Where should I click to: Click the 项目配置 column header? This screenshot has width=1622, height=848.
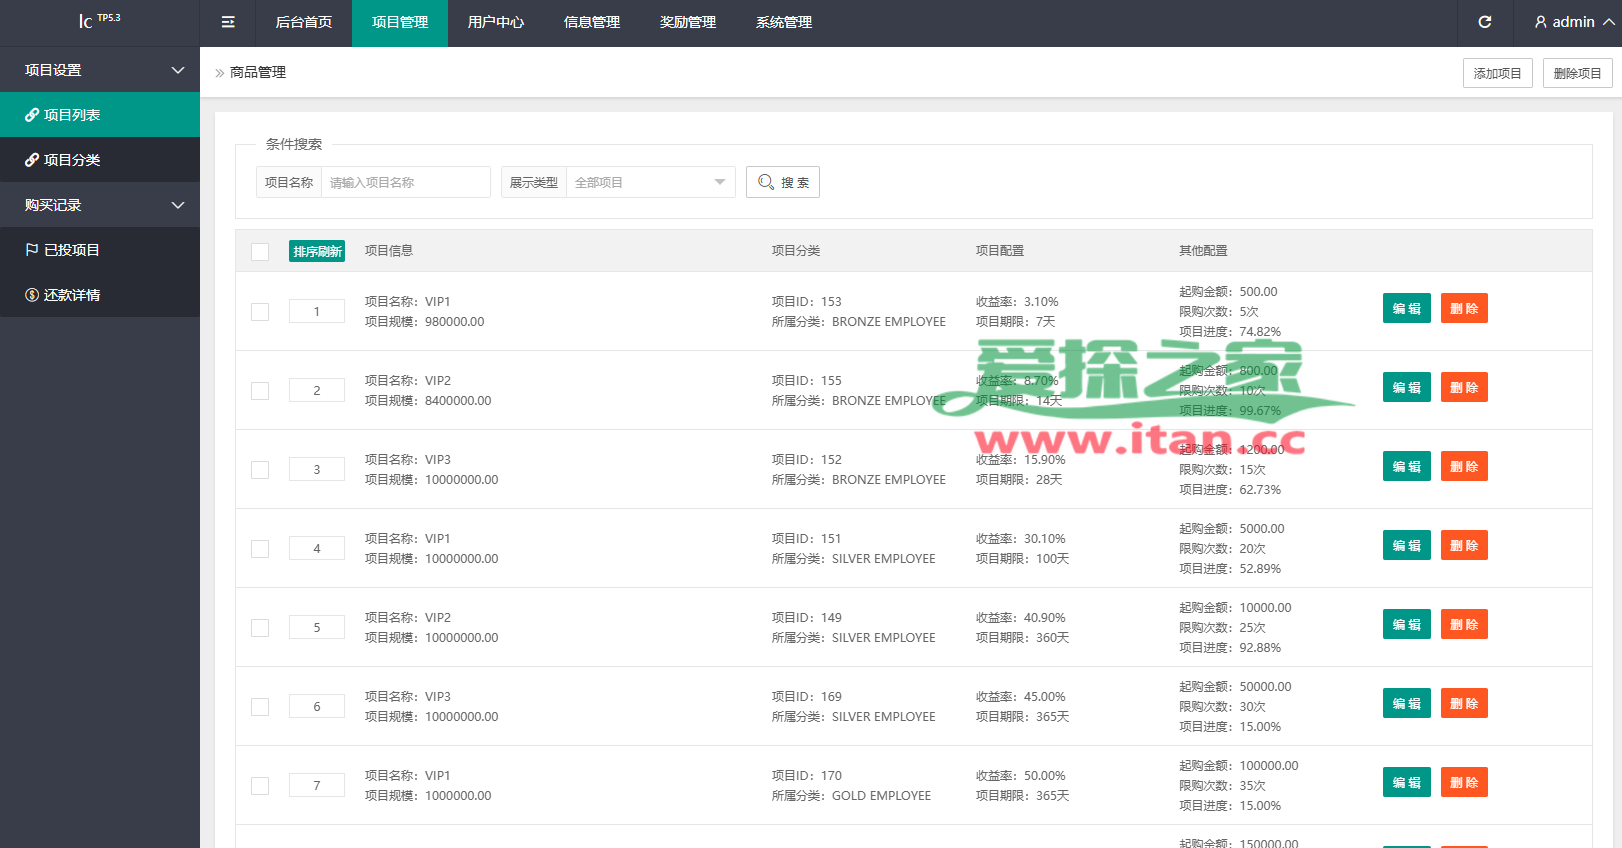(x=1000, y=251)
